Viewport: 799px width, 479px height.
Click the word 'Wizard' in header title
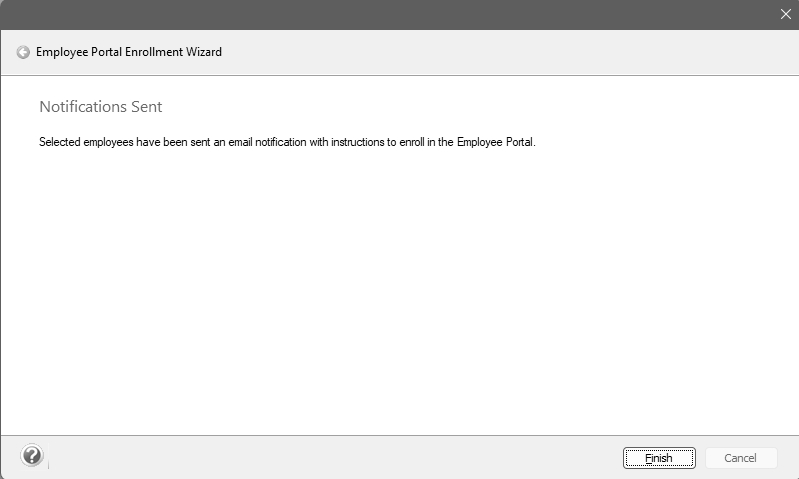203,52
